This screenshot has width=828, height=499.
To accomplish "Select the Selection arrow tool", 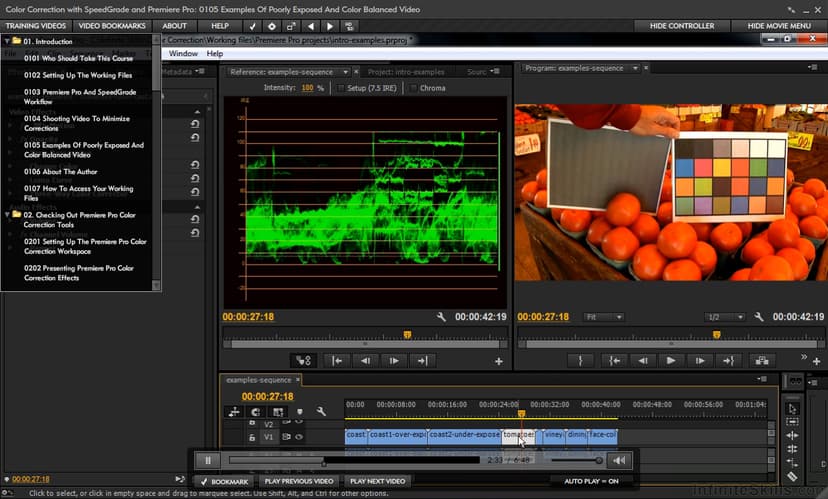I will coord(792,409).
